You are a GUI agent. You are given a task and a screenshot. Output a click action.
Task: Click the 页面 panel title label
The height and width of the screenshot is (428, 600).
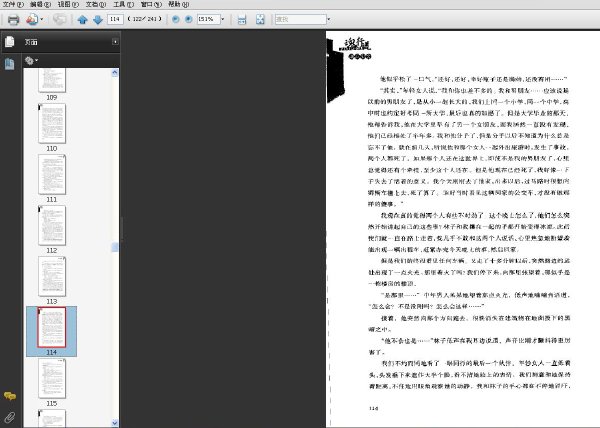pos(31,42)
